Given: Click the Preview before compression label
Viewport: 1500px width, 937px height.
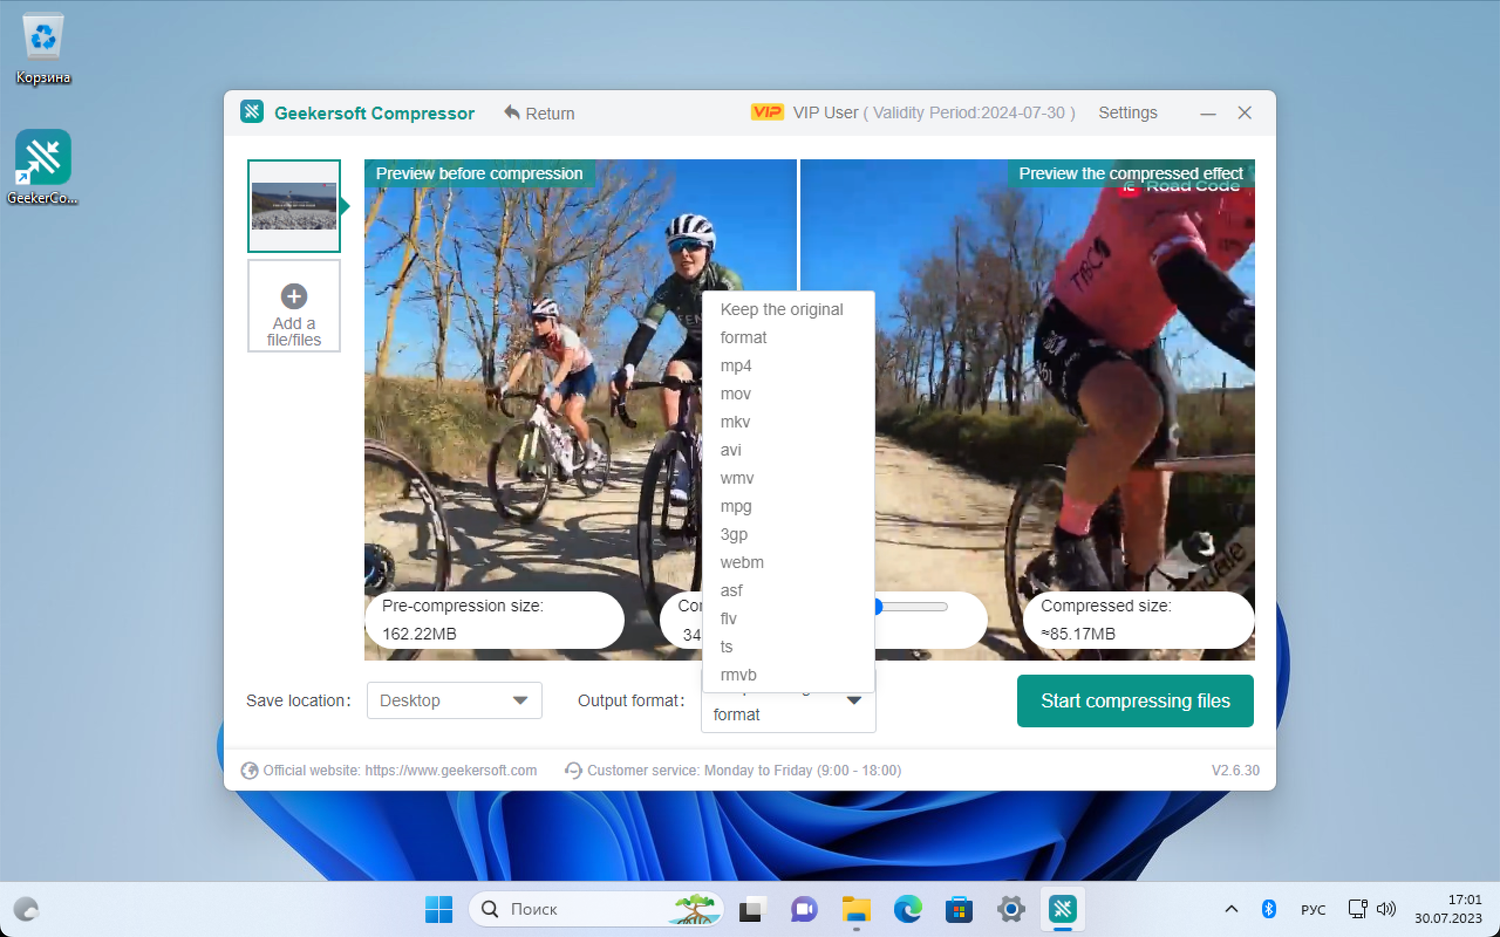Looking at the screenshot, I should (x=479, y=173).
